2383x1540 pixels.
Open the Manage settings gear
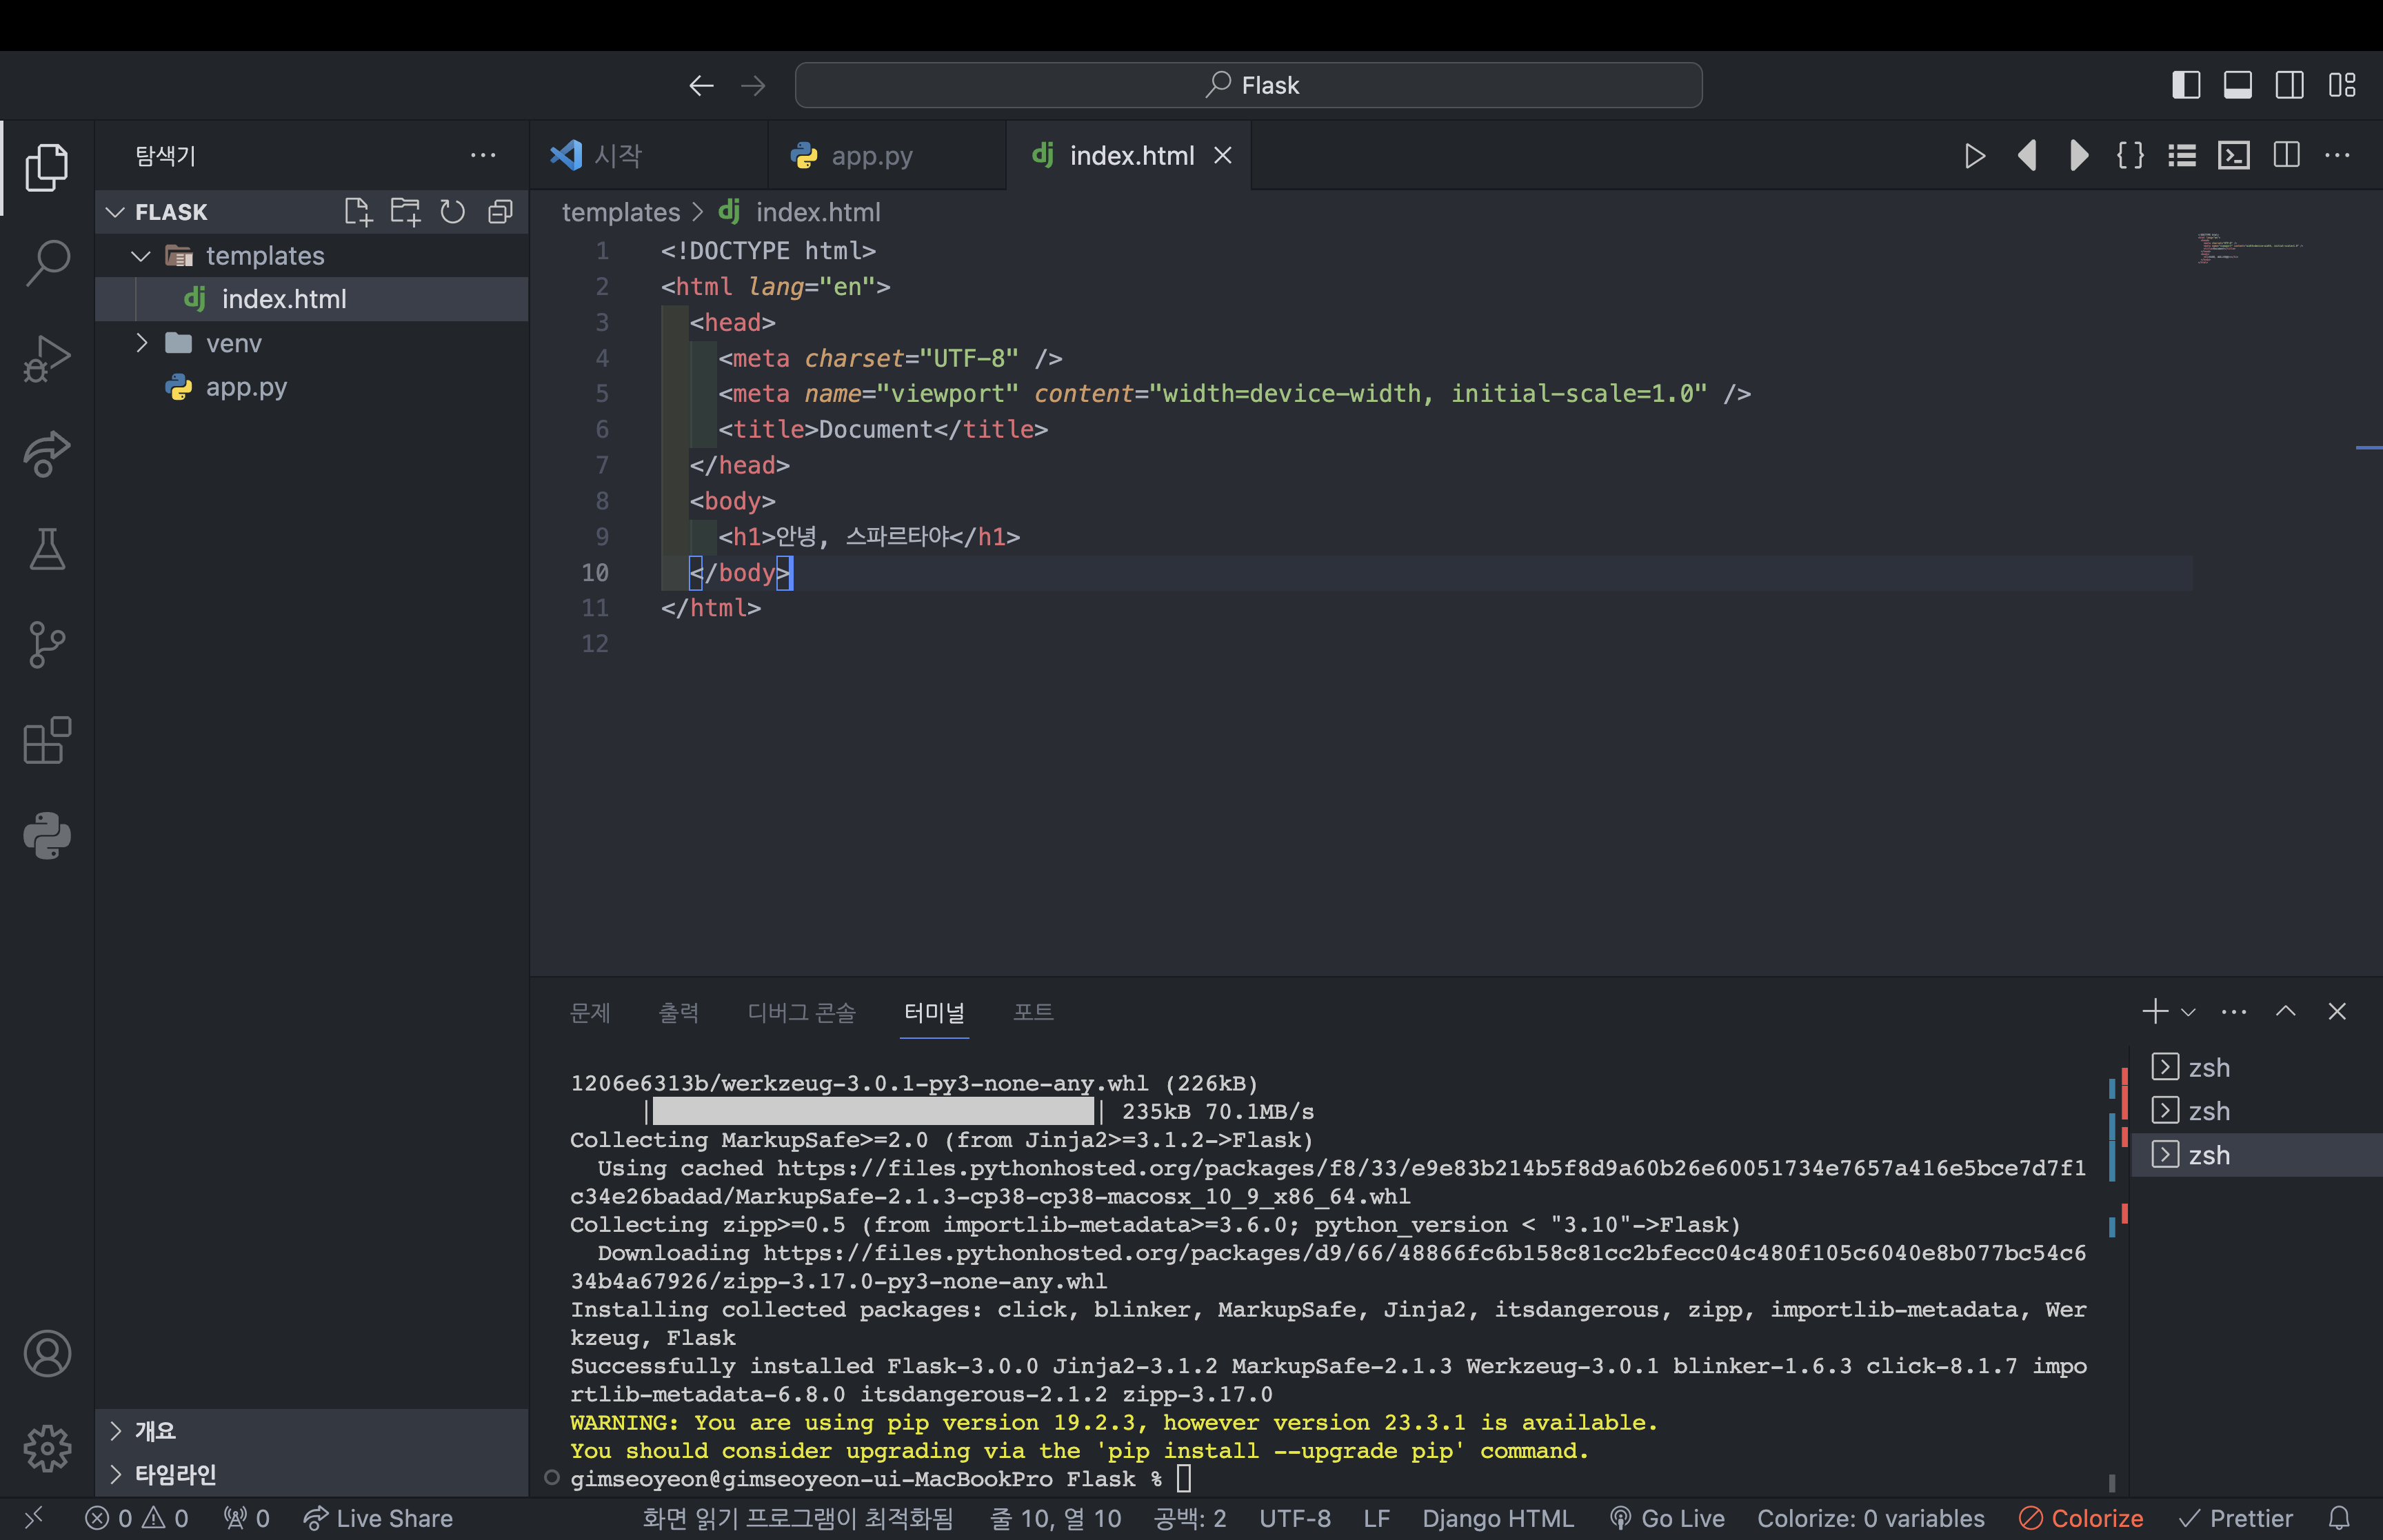tap(47, 1448)
